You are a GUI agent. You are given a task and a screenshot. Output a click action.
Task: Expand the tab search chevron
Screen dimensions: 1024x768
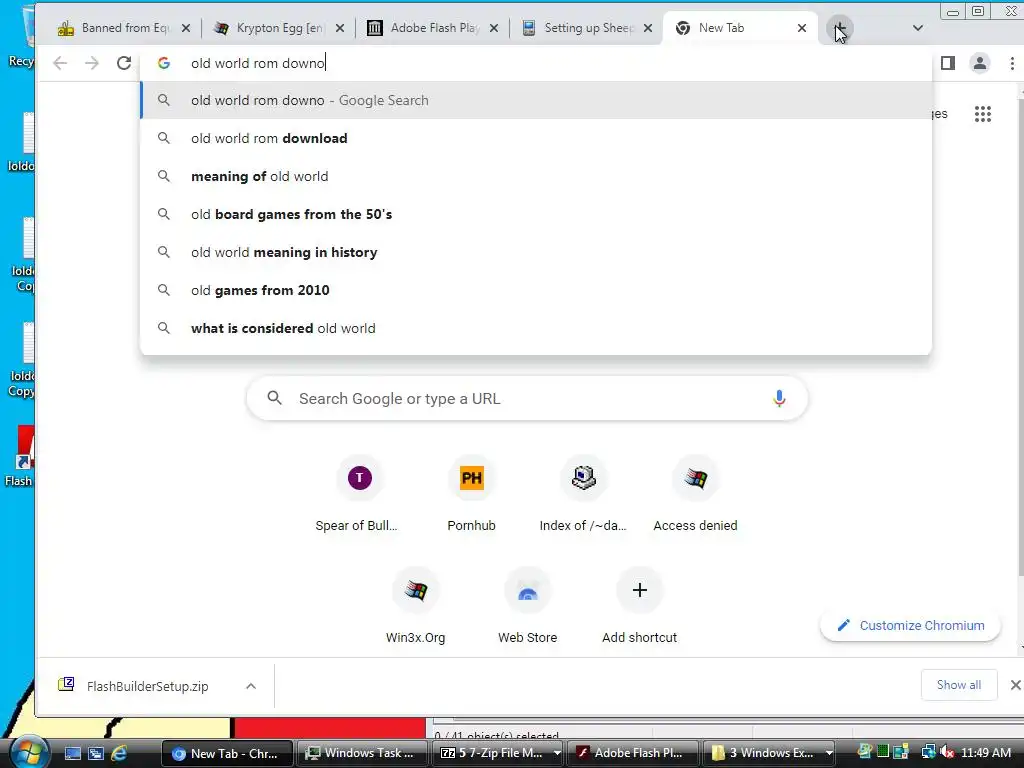click(x=918, y=28)
